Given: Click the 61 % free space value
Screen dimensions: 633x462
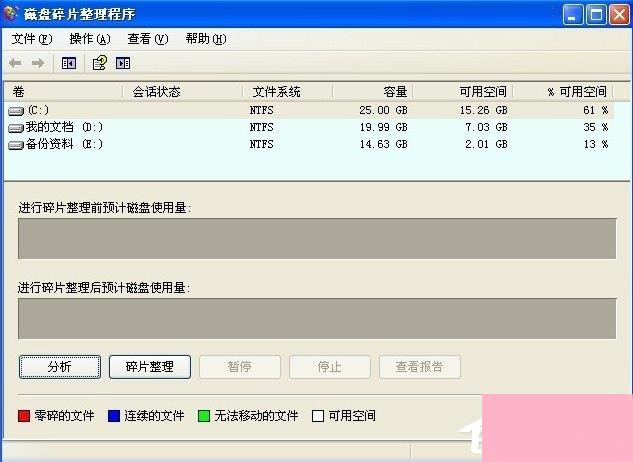Looking at the screenshot, I should (x=596, y=110).
